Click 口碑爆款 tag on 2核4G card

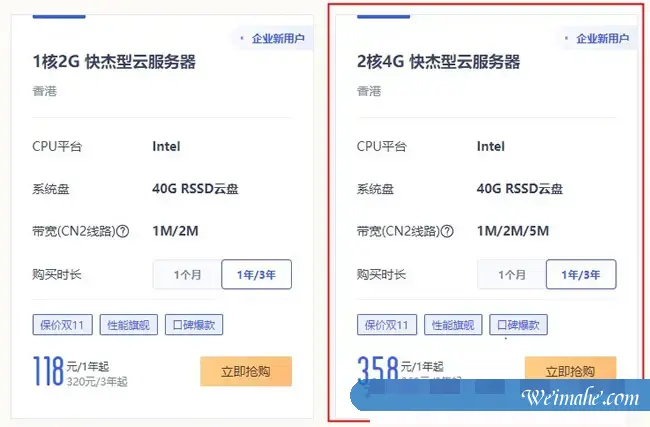[519, 325]
